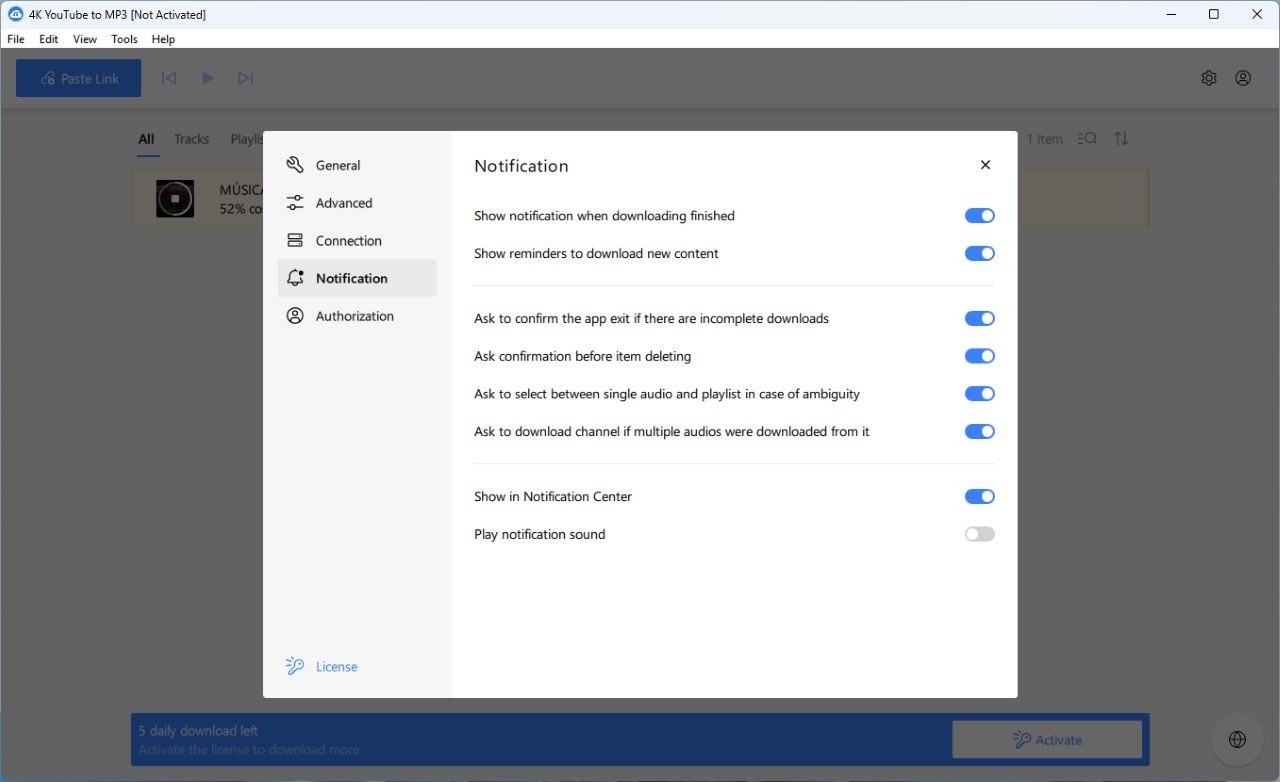Open the Connection settings section
This screenshot has width=1280, height=782.
[357, 241]
